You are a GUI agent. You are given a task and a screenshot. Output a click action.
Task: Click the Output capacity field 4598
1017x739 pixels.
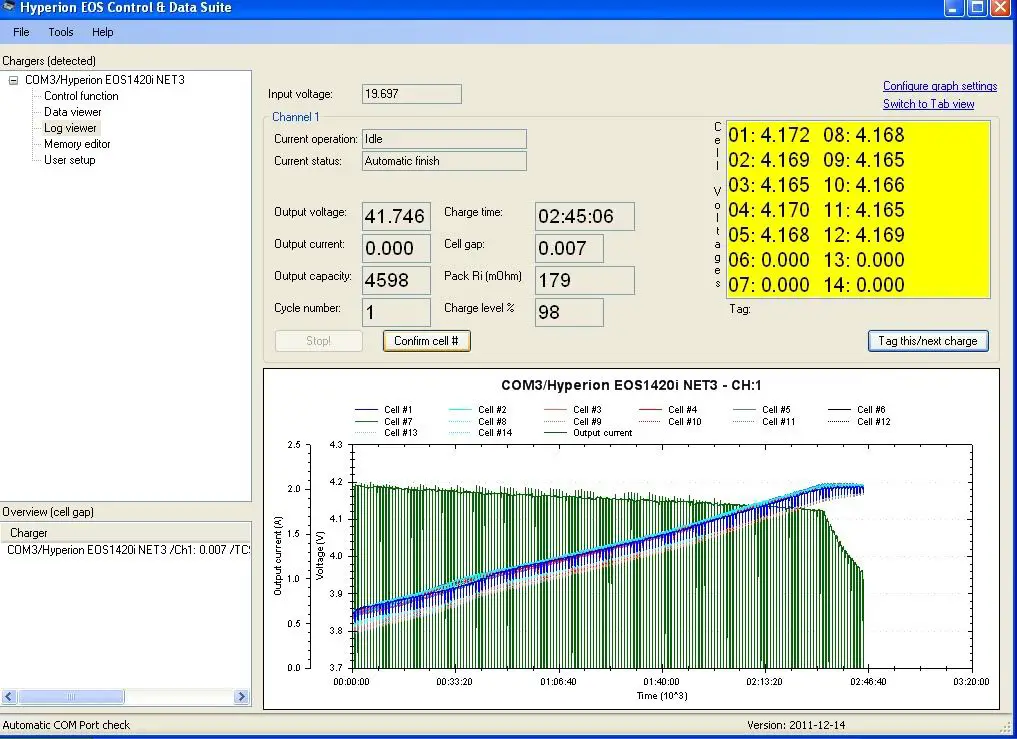pos(396,280)
